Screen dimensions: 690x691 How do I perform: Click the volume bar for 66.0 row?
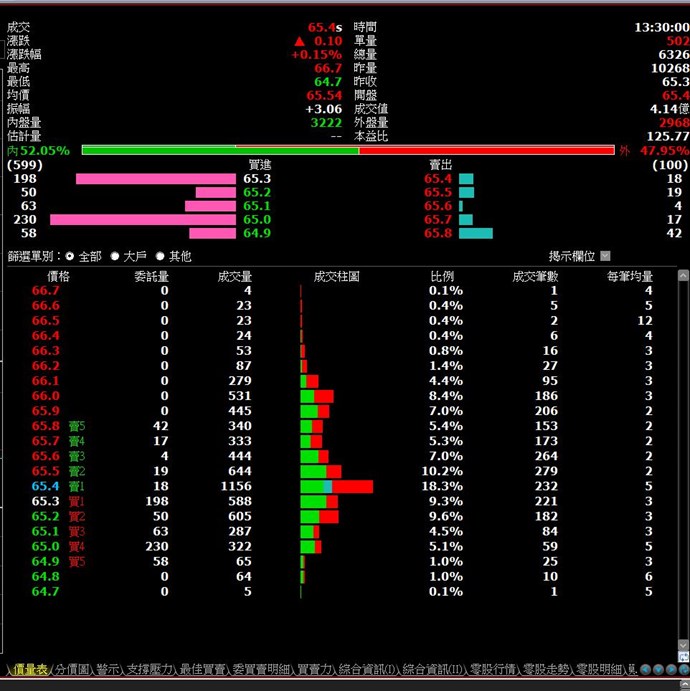point(317,396)
